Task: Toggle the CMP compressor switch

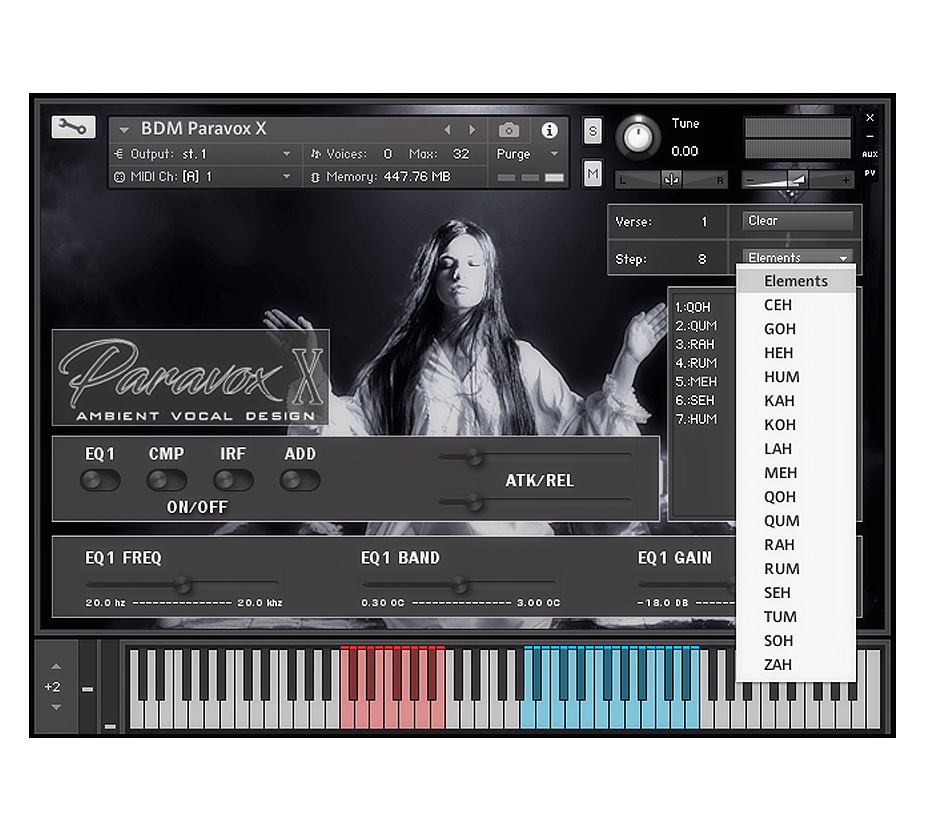Action: 166,480
